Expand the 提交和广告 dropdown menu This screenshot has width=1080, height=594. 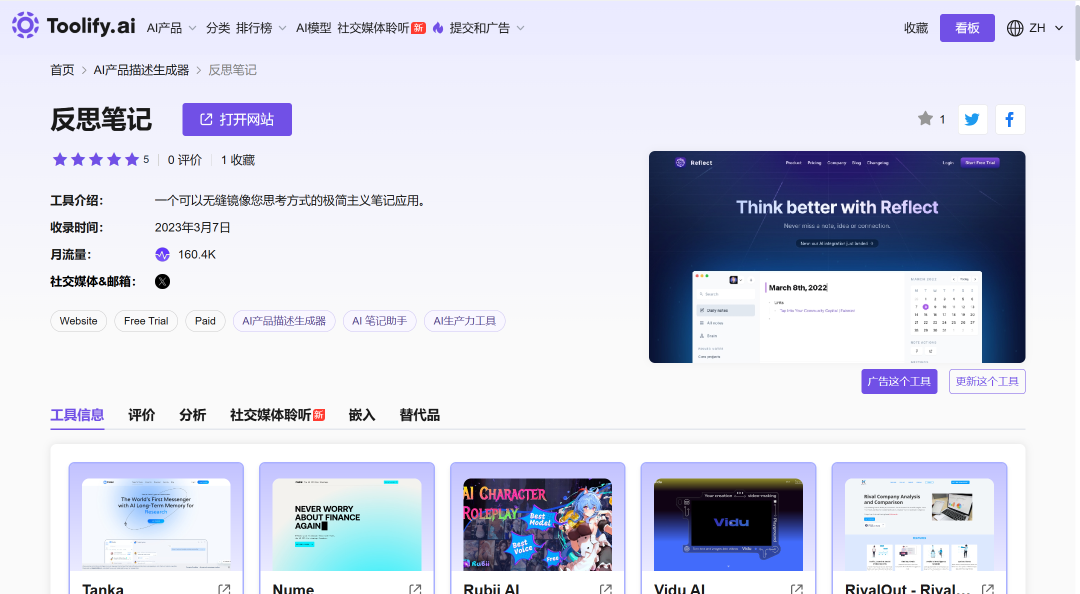click(487, 28)
